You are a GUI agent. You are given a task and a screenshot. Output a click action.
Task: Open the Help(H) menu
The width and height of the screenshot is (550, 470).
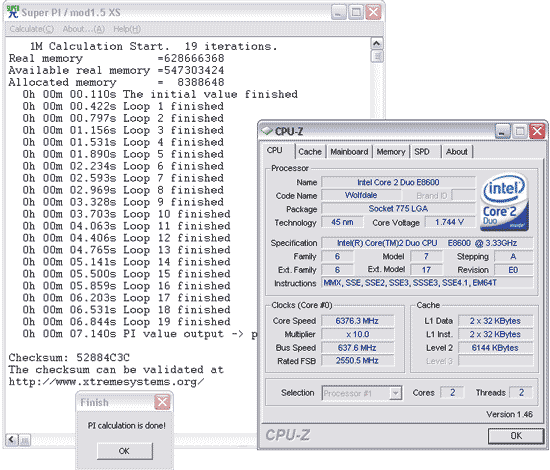coord(127,29)
